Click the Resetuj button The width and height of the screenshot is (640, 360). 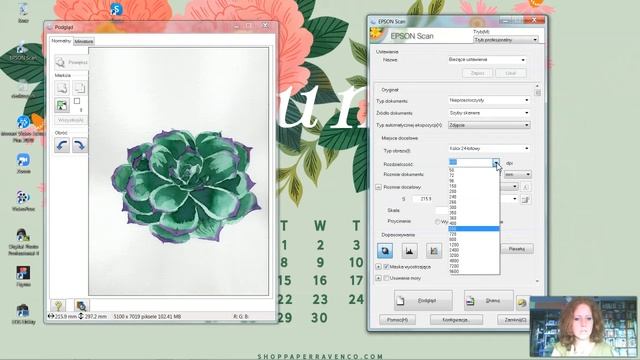click(x=517, y=249)
